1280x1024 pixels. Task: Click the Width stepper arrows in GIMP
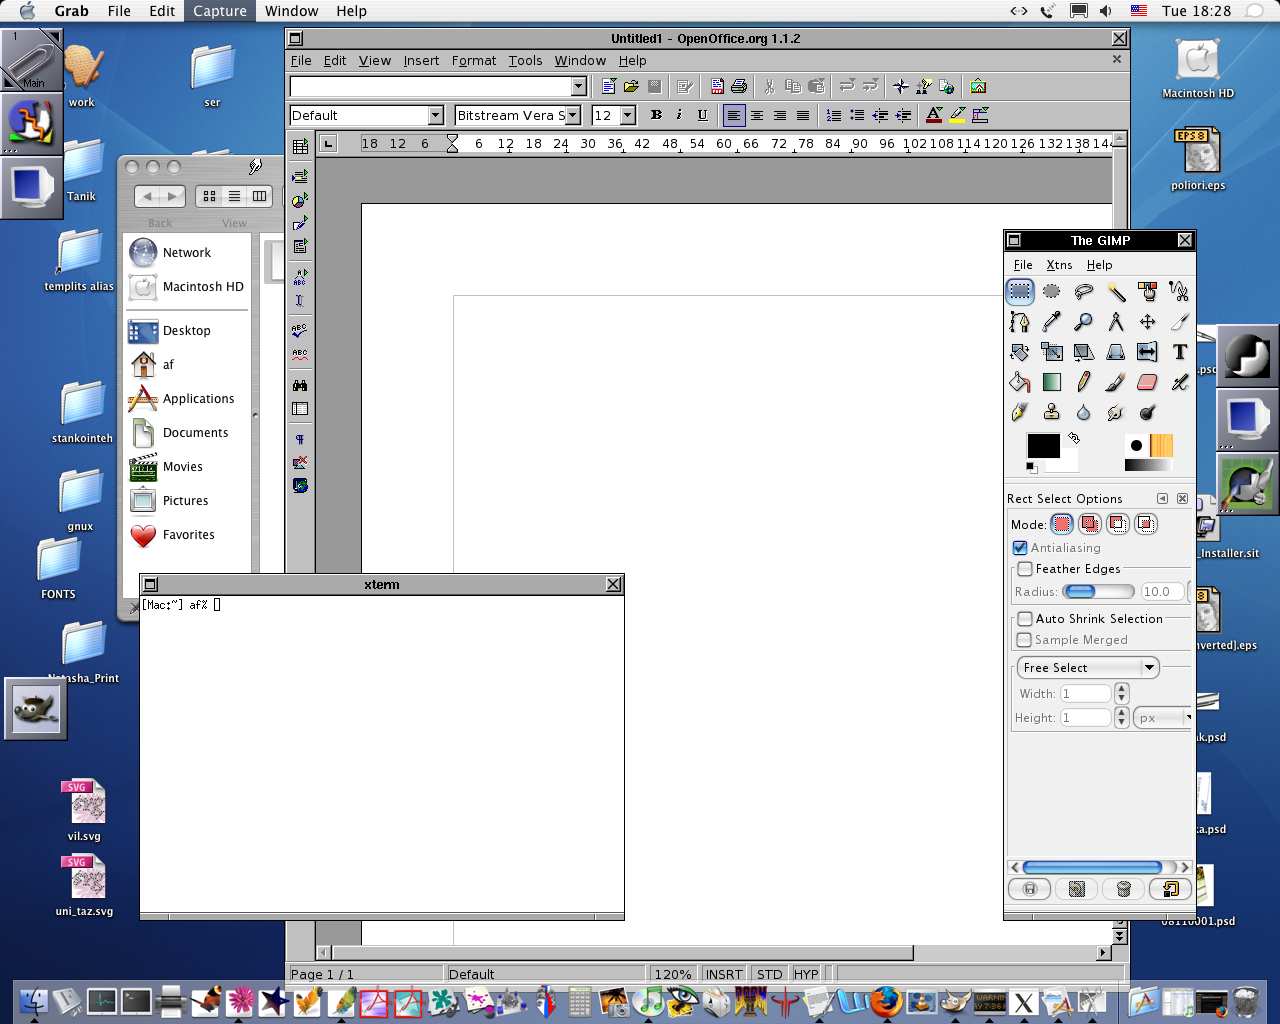coord(1121,693)
